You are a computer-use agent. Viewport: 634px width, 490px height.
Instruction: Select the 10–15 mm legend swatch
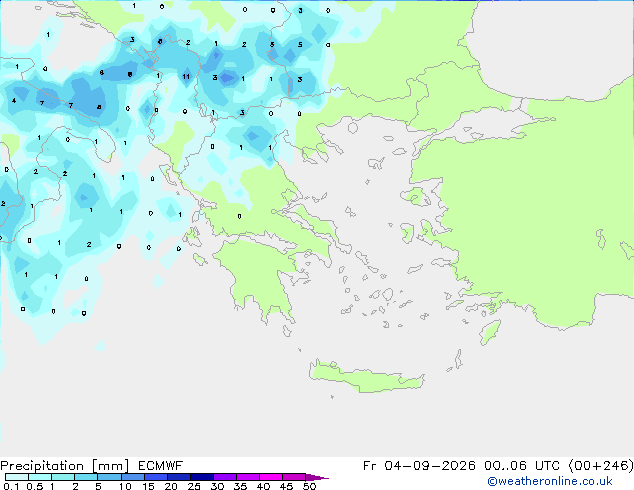point(132,477)
